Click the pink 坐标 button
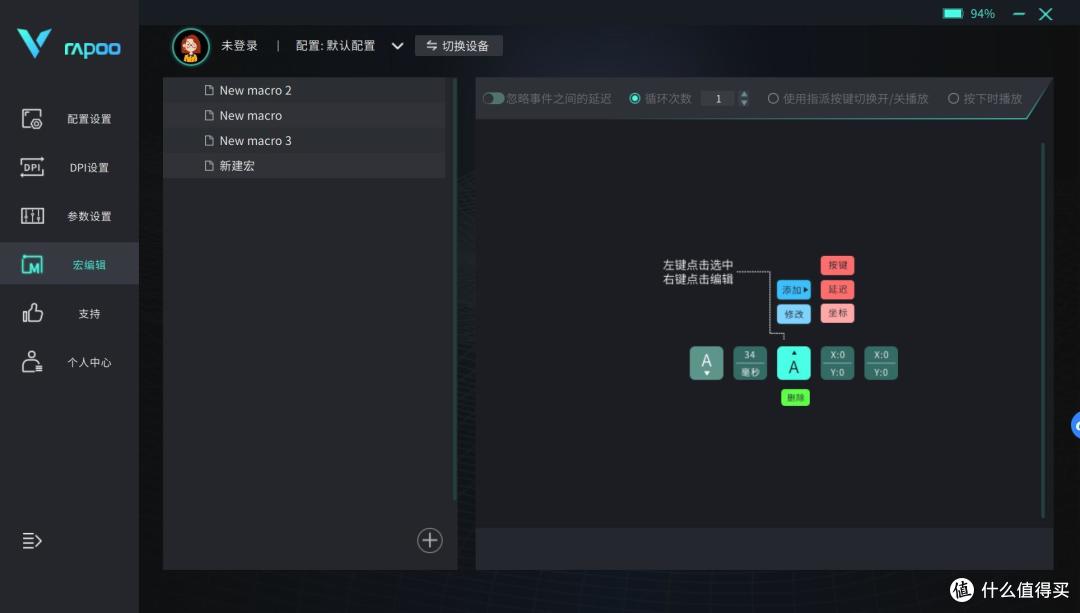The height and width of the screenshot is (613, 1080). [x=838, y=313]
